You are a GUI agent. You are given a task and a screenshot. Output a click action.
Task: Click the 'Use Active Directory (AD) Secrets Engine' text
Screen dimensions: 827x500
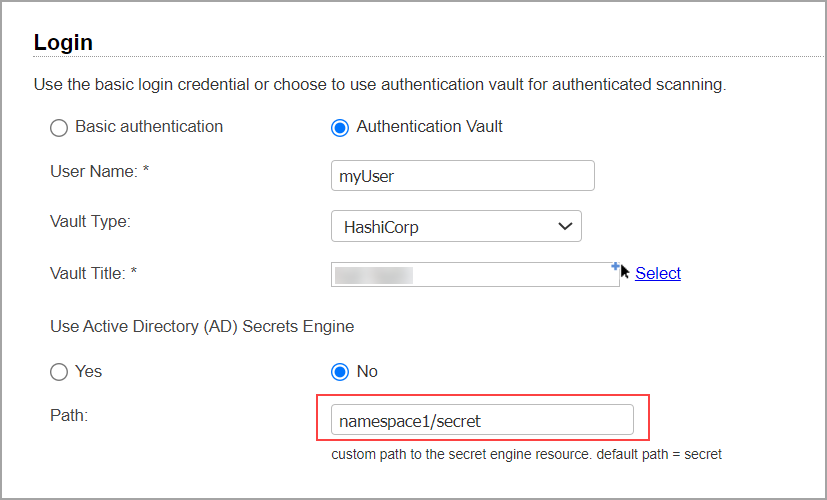[202, 326]
